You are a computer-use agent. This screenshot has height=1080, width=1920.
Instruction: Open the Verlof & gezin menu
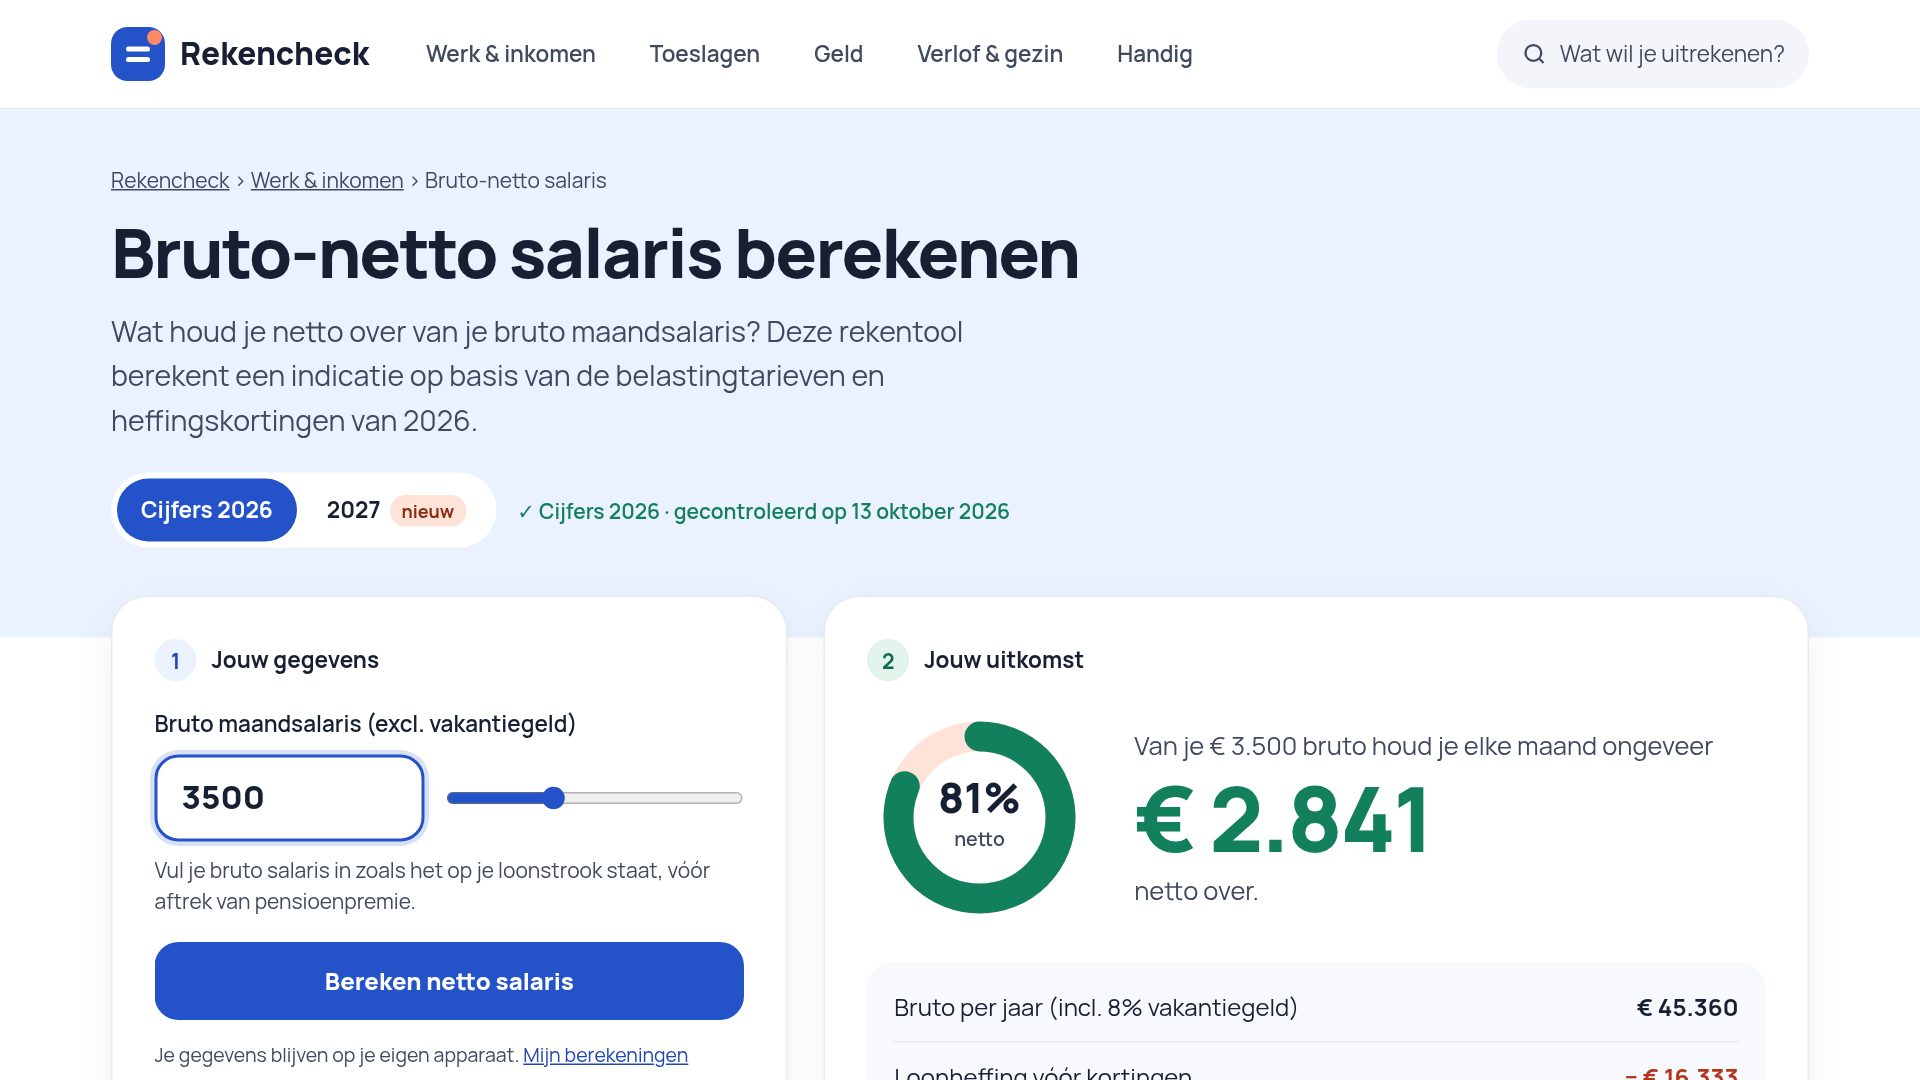[x=990, y=54]
